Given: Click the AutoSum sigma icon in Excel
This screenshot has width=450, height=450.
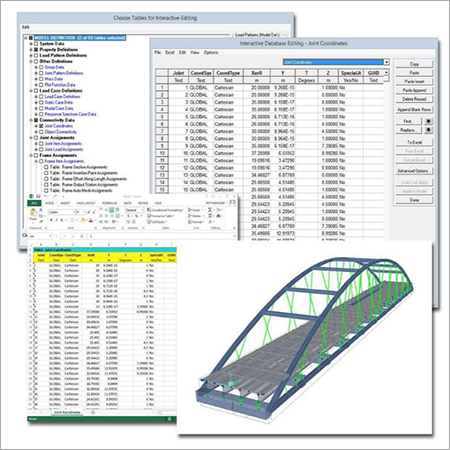Looking at the screenshot, I should coord(209,210).
